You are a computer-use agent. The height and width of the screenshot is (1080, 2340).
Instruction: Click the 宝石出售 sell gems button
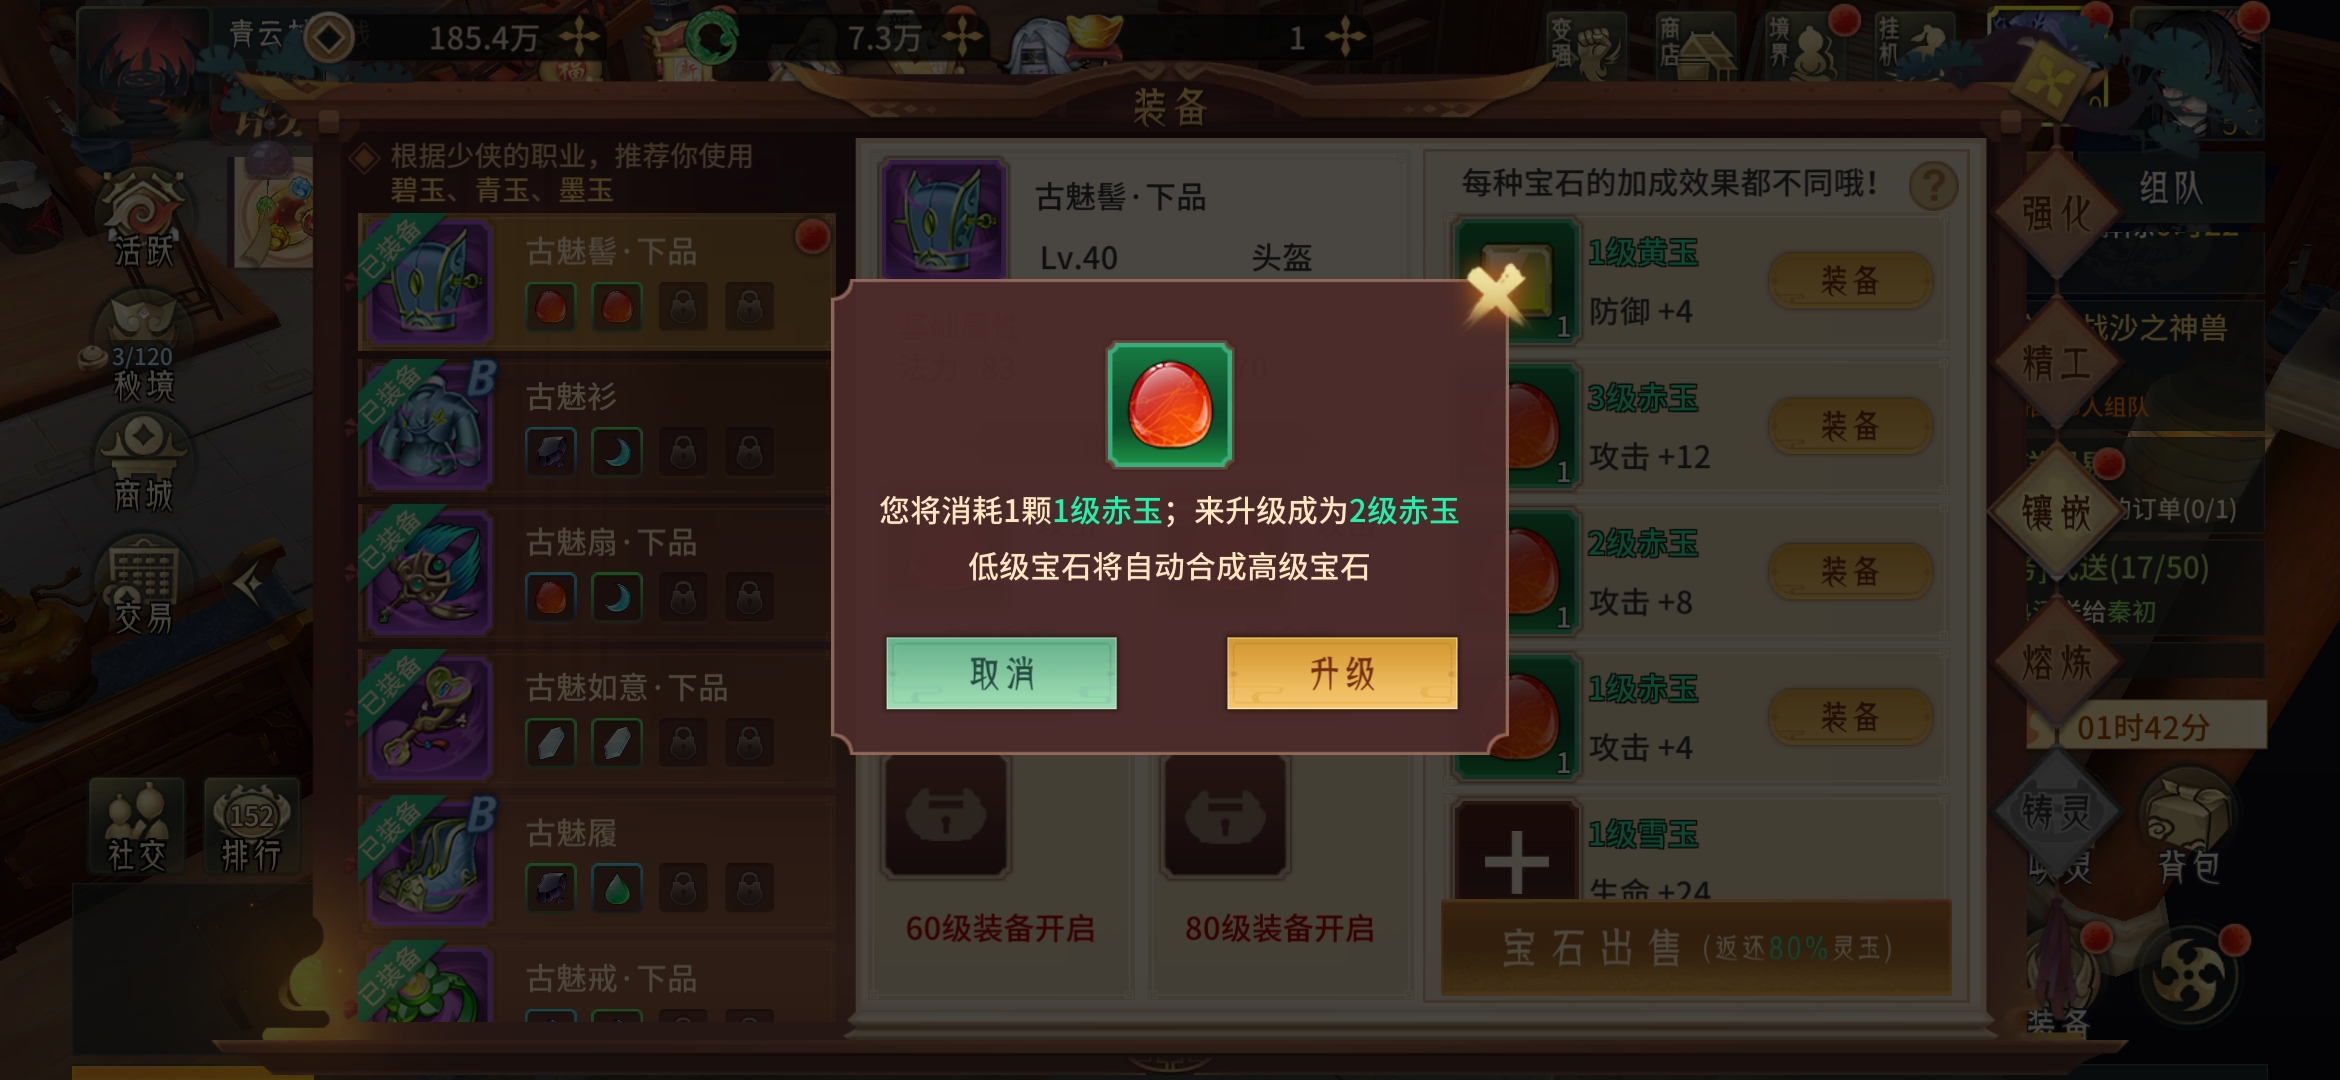(x=1696, y=947)
